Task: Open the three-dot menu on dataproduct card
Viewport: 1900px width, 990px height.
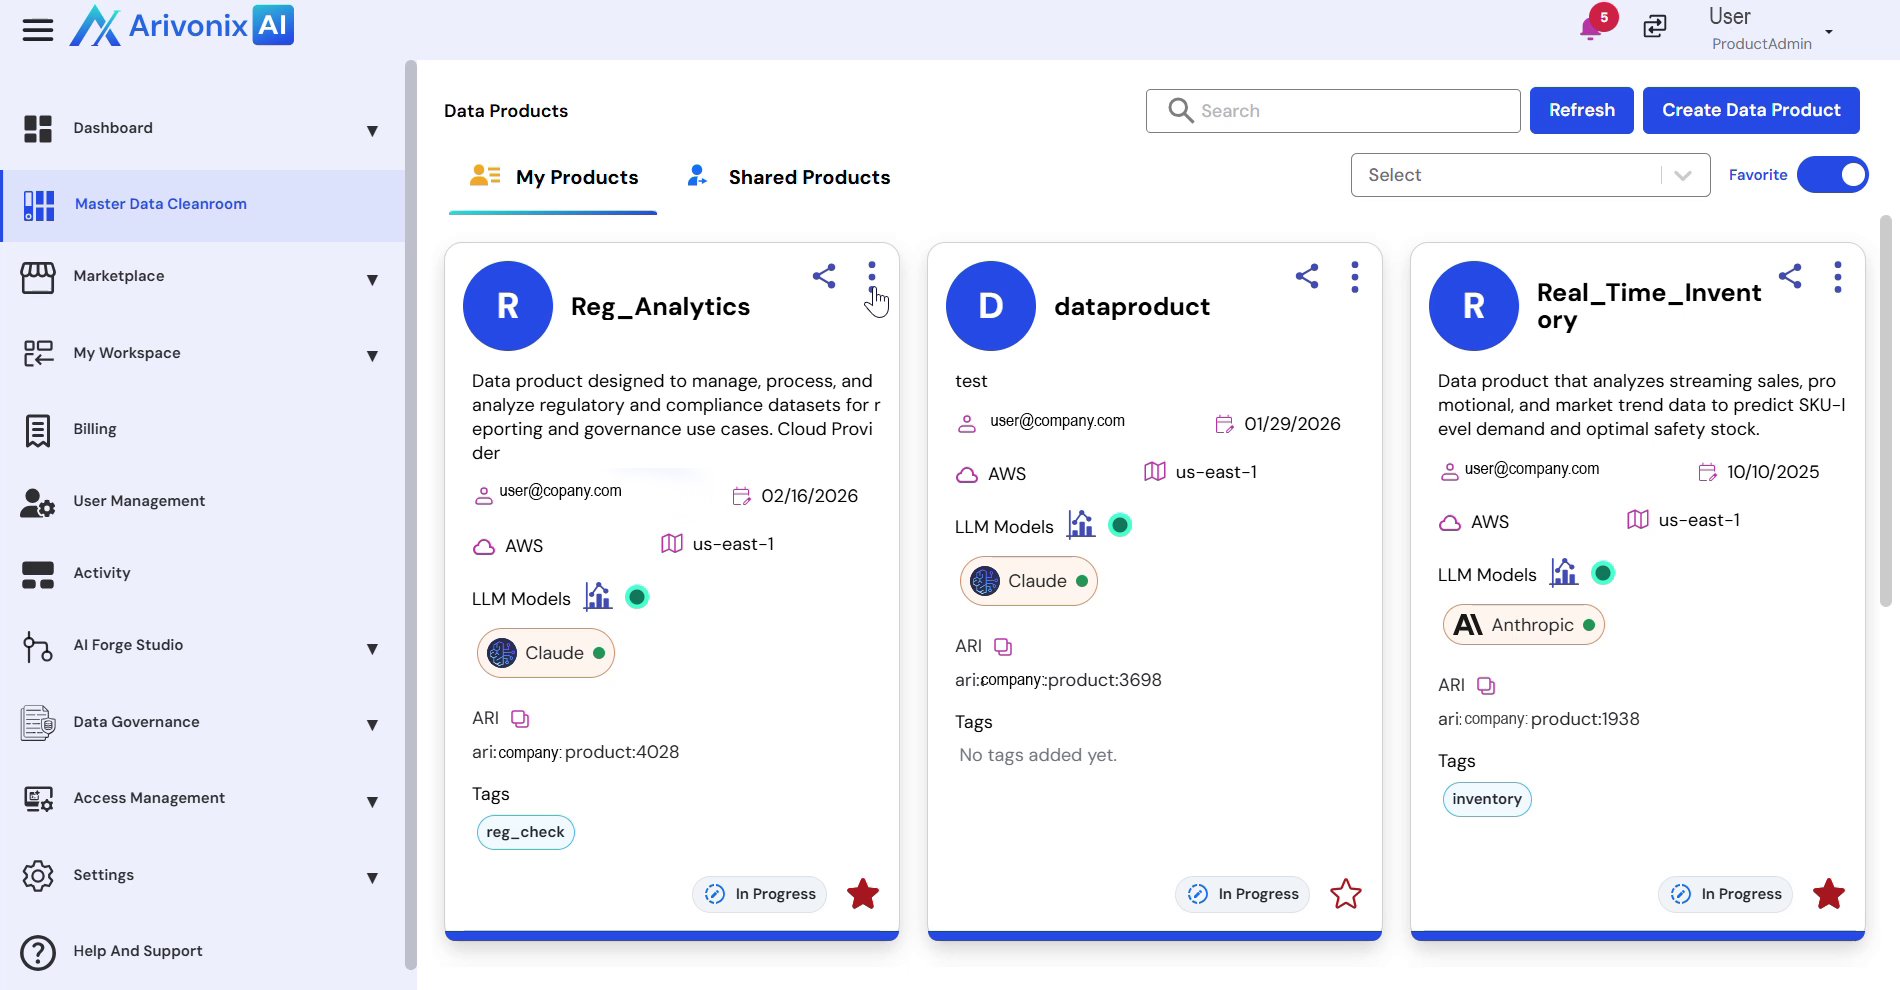Action: point(1354,277)
